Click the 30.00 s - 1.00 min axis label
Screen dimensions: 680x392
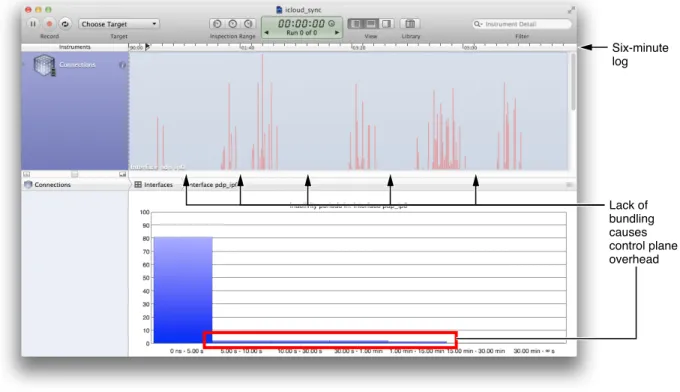tap(358, 351)
